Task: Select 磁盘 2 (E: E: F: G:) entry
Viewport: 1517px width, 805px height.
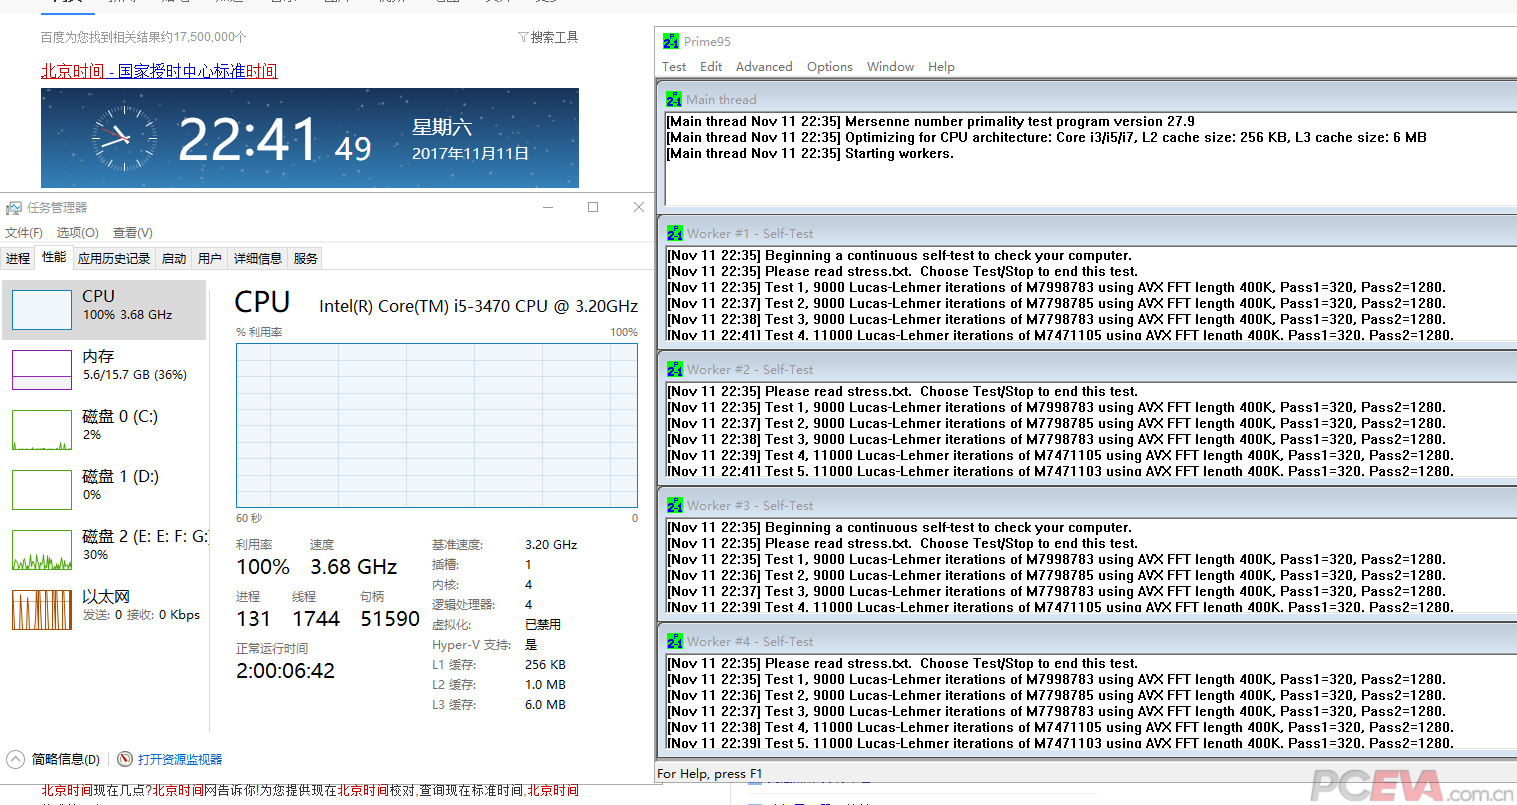Action: click(105, 550)
